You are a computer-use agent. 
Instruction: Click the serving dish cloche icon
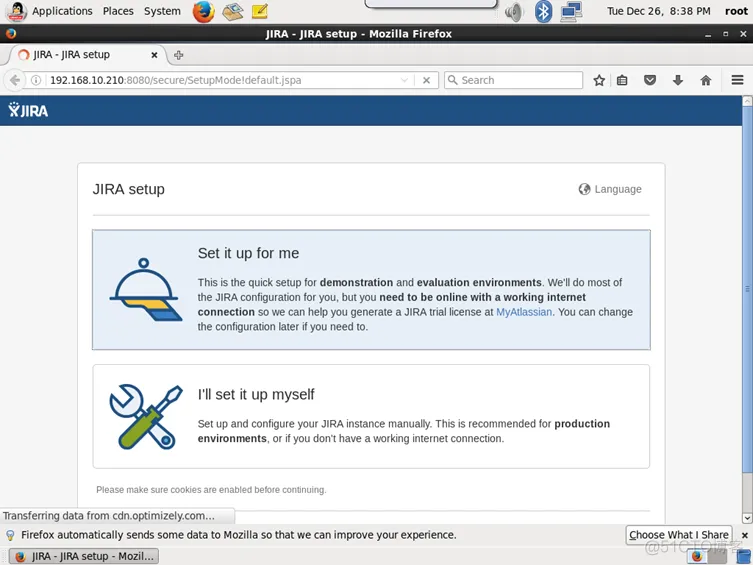[x=146, y=289]
